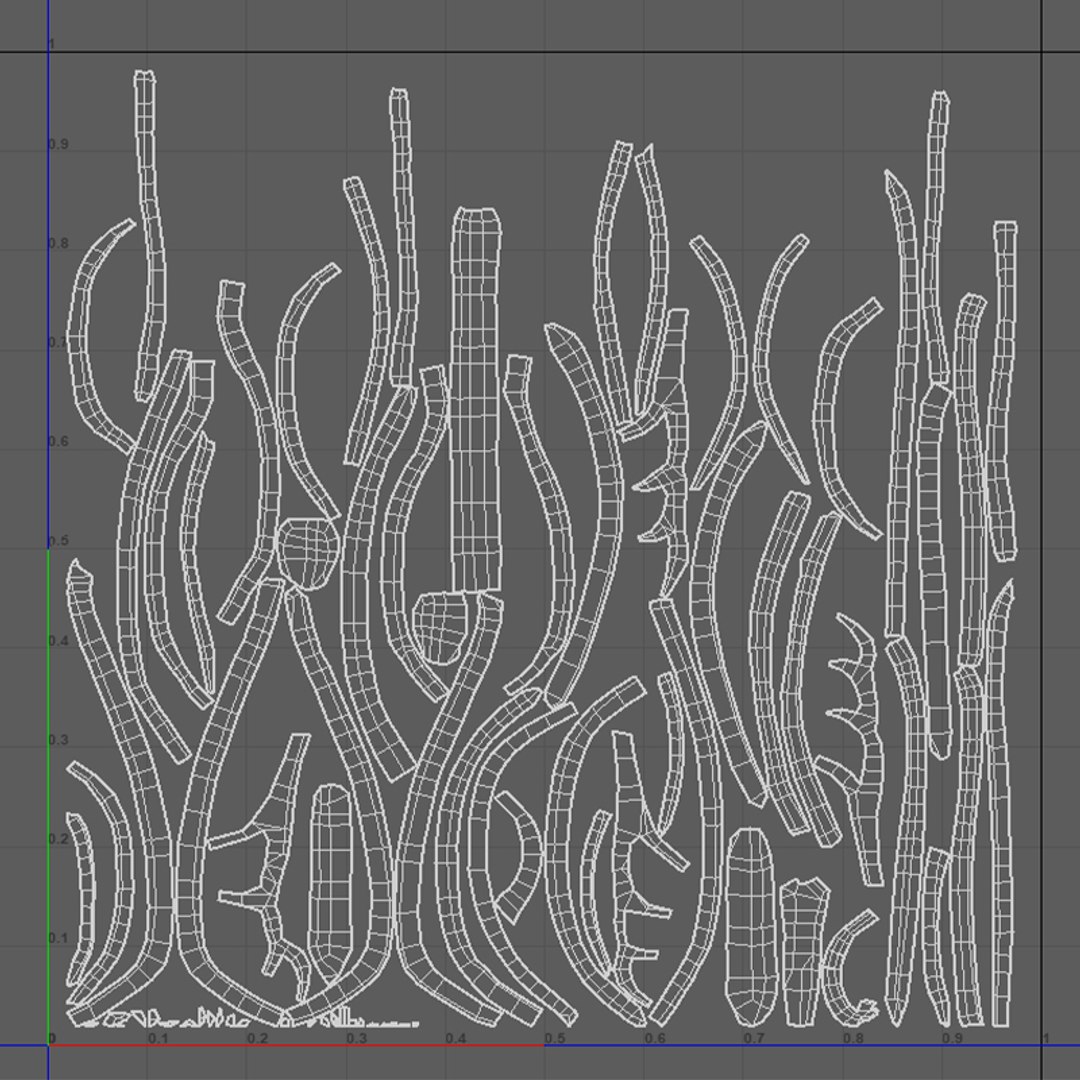
Task: Click the 0.3 label on horizontal axis
Action: coord(356,1038)
